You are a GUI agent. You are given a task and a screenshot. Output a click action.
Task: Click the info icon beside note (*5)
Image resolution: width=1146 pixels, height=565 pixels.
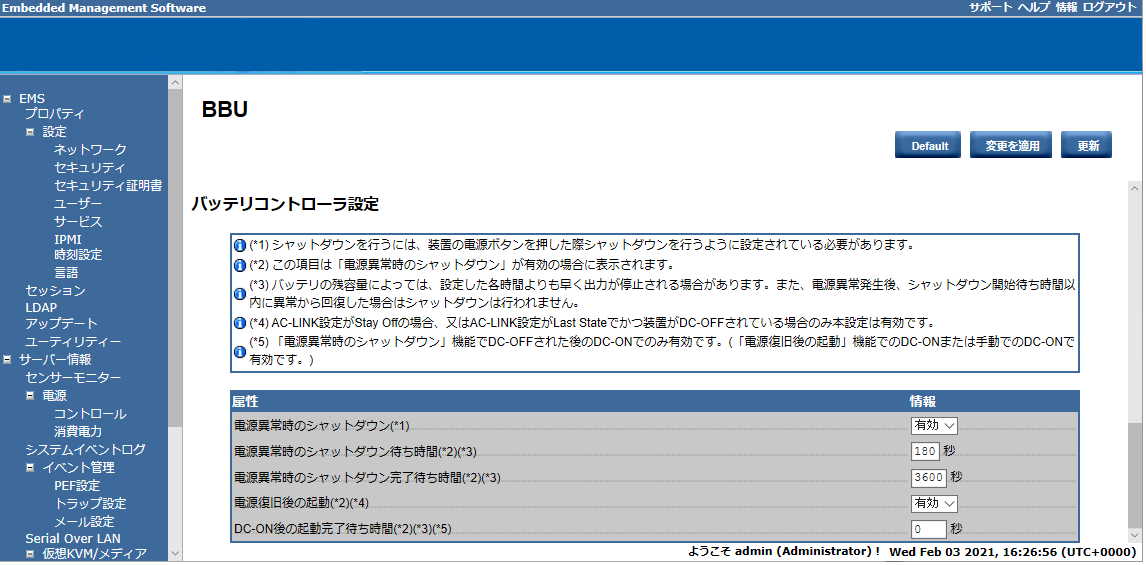coord(240,351)
